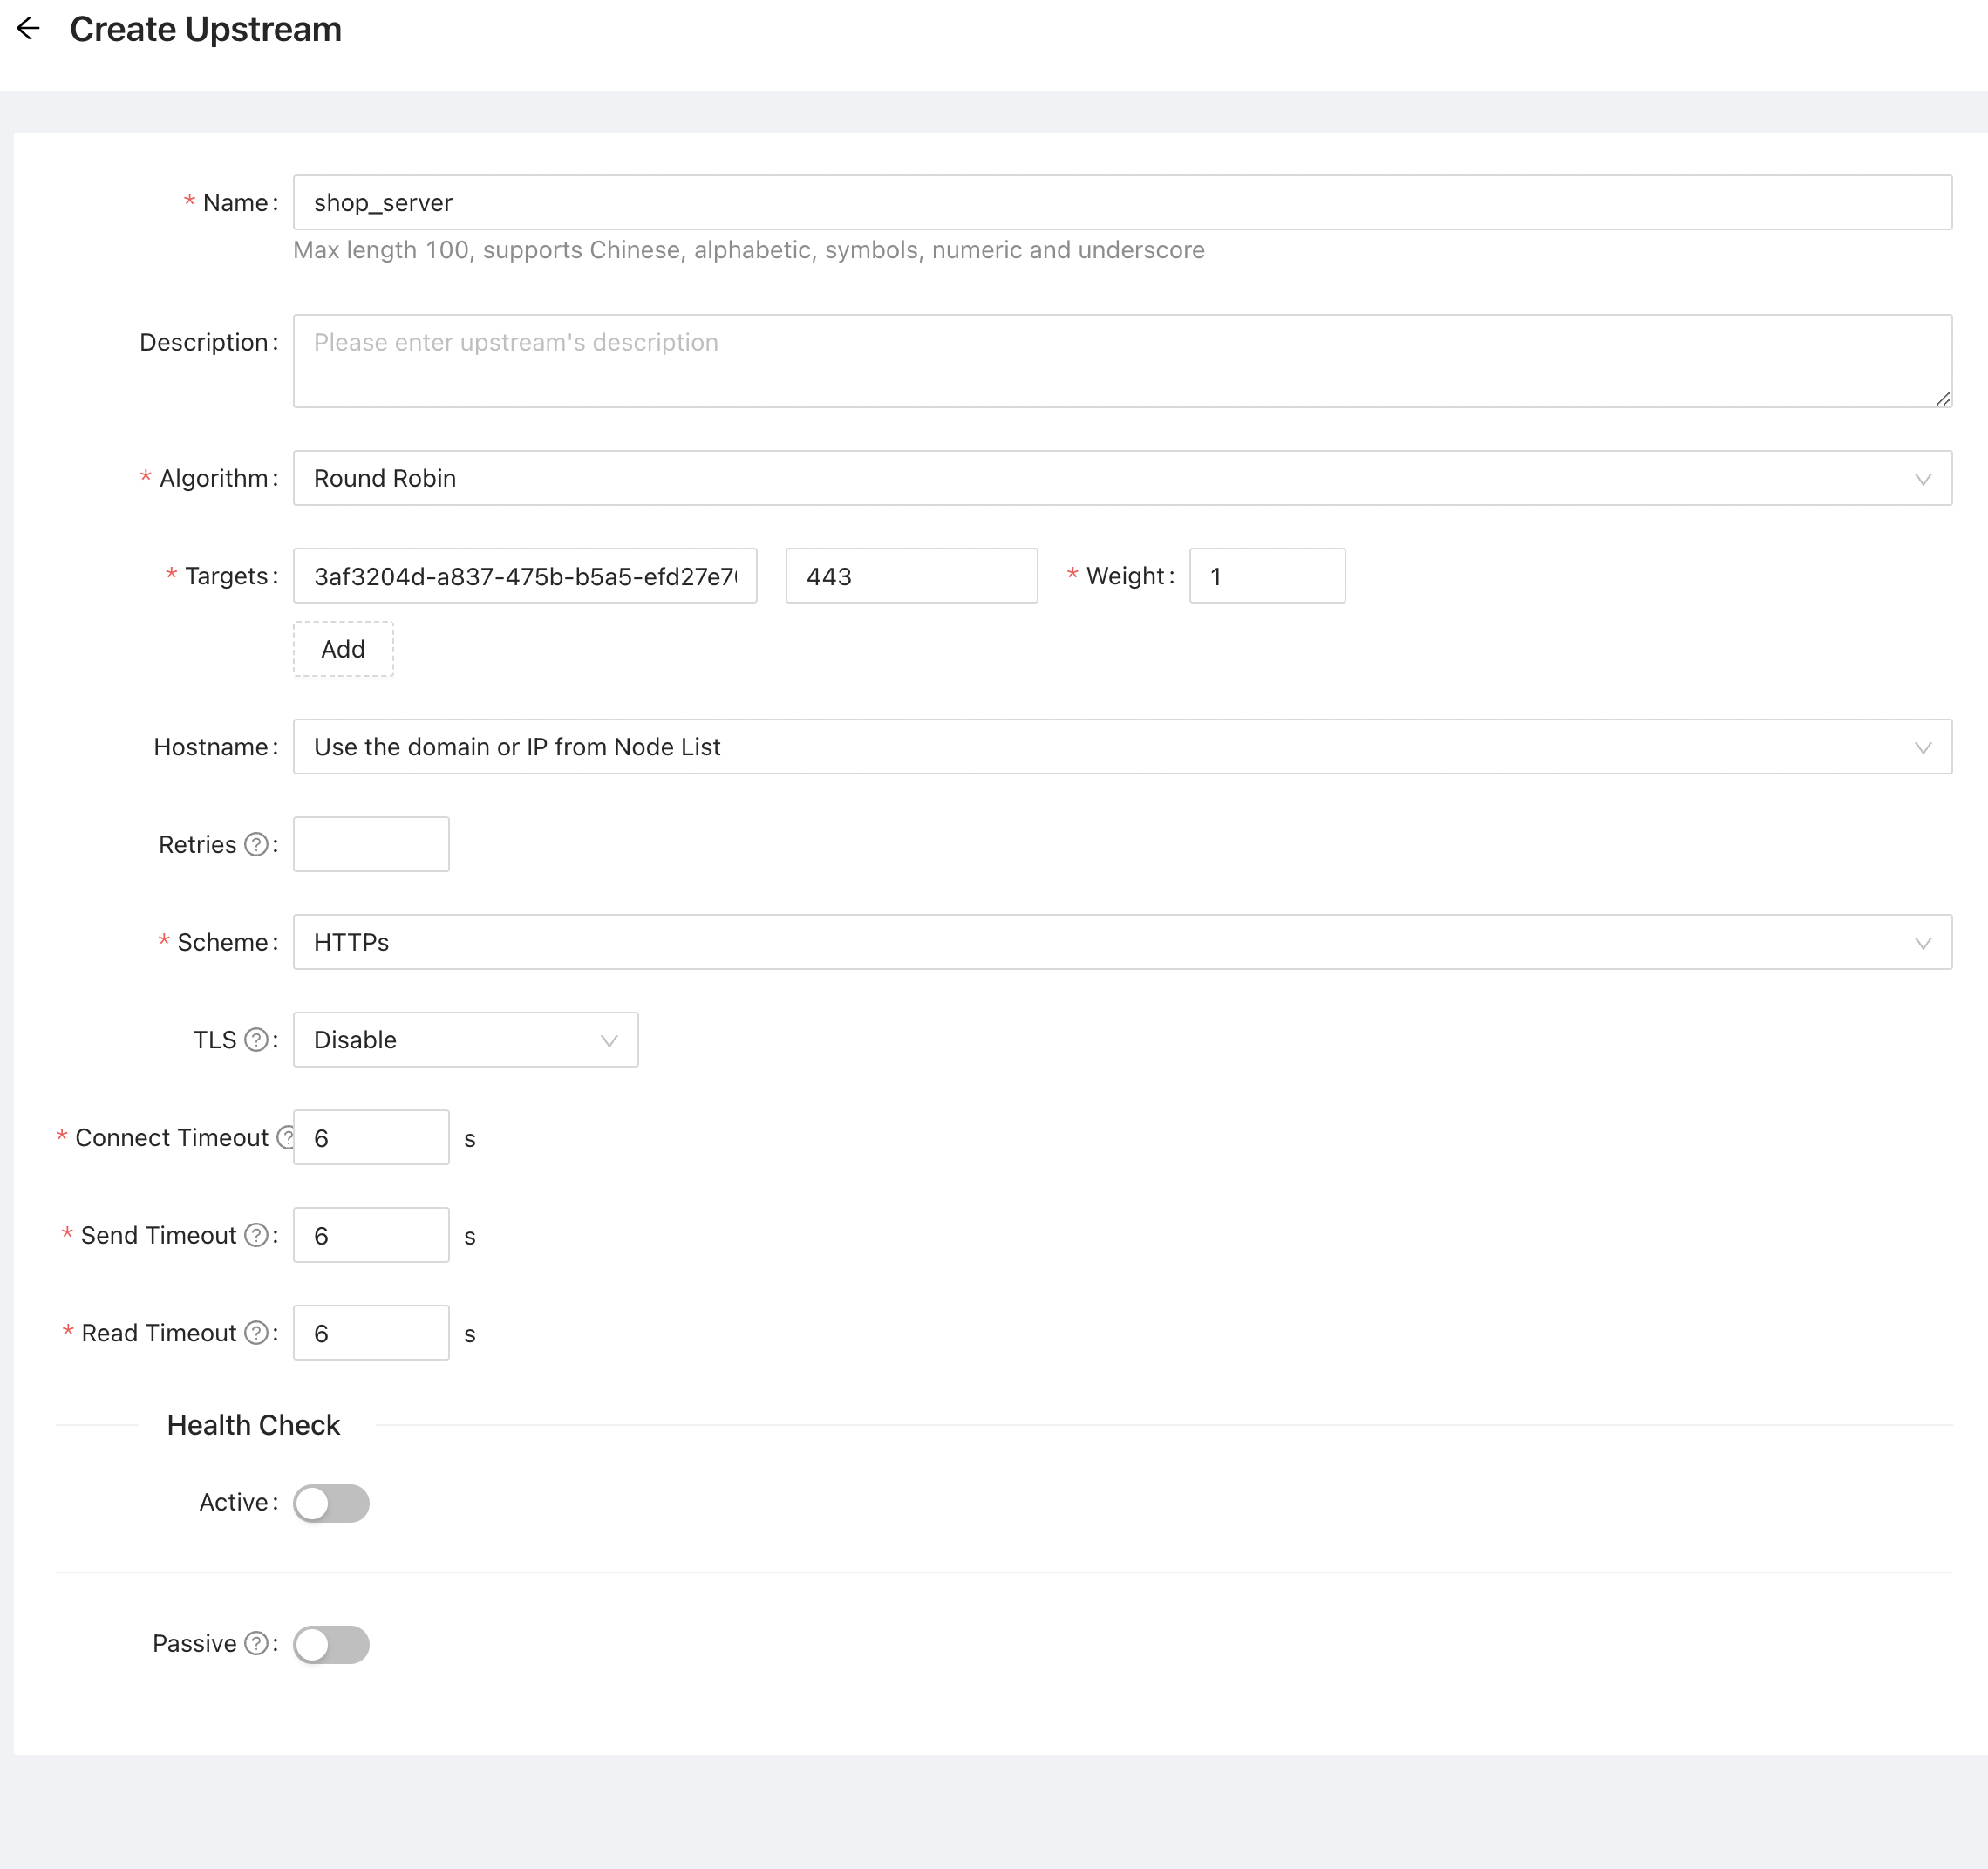
Task: Click the Send Timeout value field
Action: tap(371, 1236)
